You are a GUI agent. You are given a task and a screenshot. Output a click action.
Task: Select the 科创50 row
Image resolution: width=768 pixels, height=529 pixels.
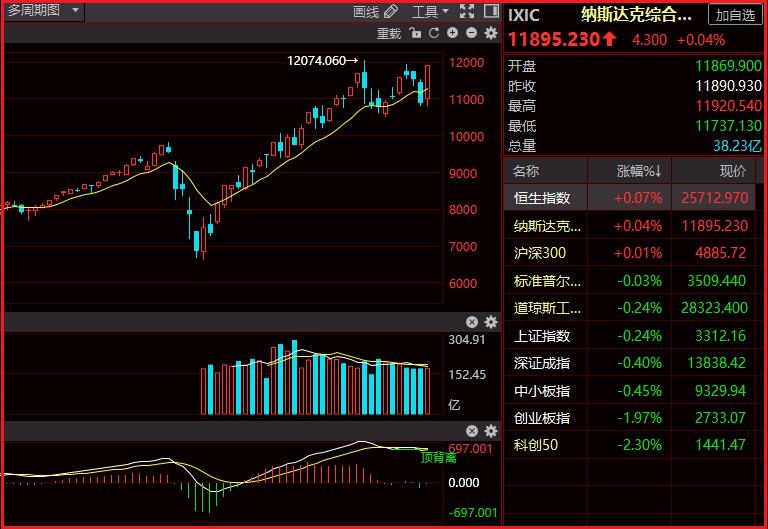tap(630, 444)
